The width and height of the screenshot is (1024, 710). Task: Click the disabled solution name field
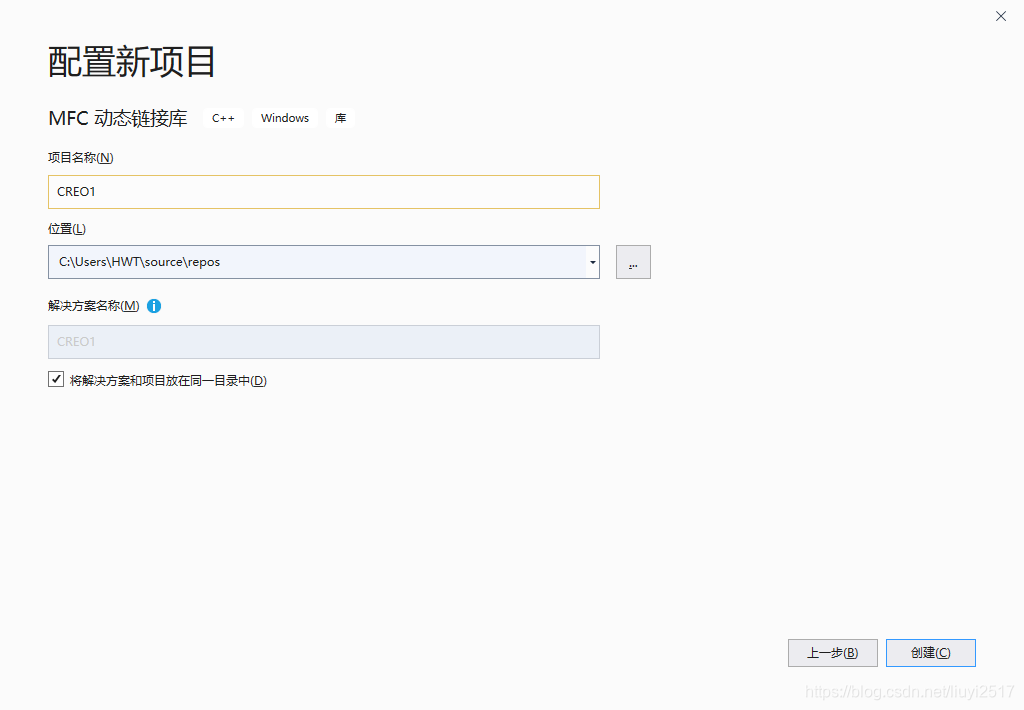coord(323,341)
